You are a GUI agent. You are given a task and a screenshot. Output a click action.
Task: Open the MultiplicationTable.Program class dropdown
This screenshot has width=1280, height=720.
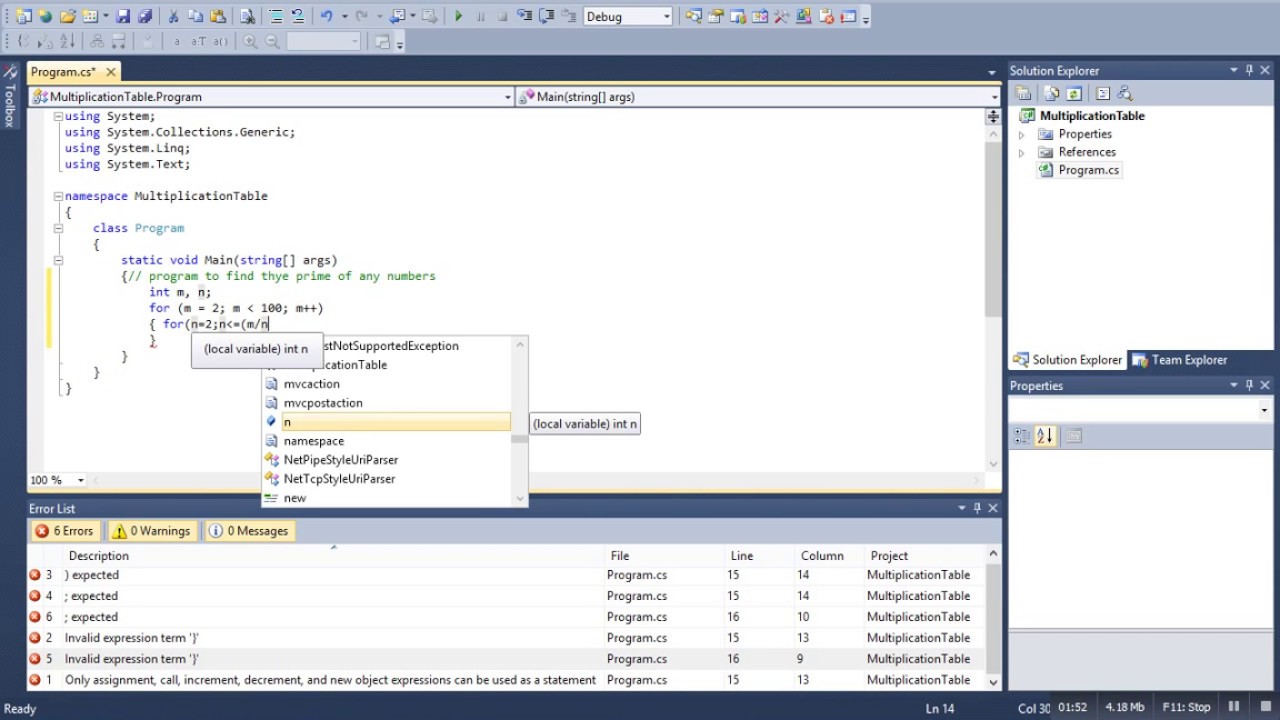click(x=272, y=97)
